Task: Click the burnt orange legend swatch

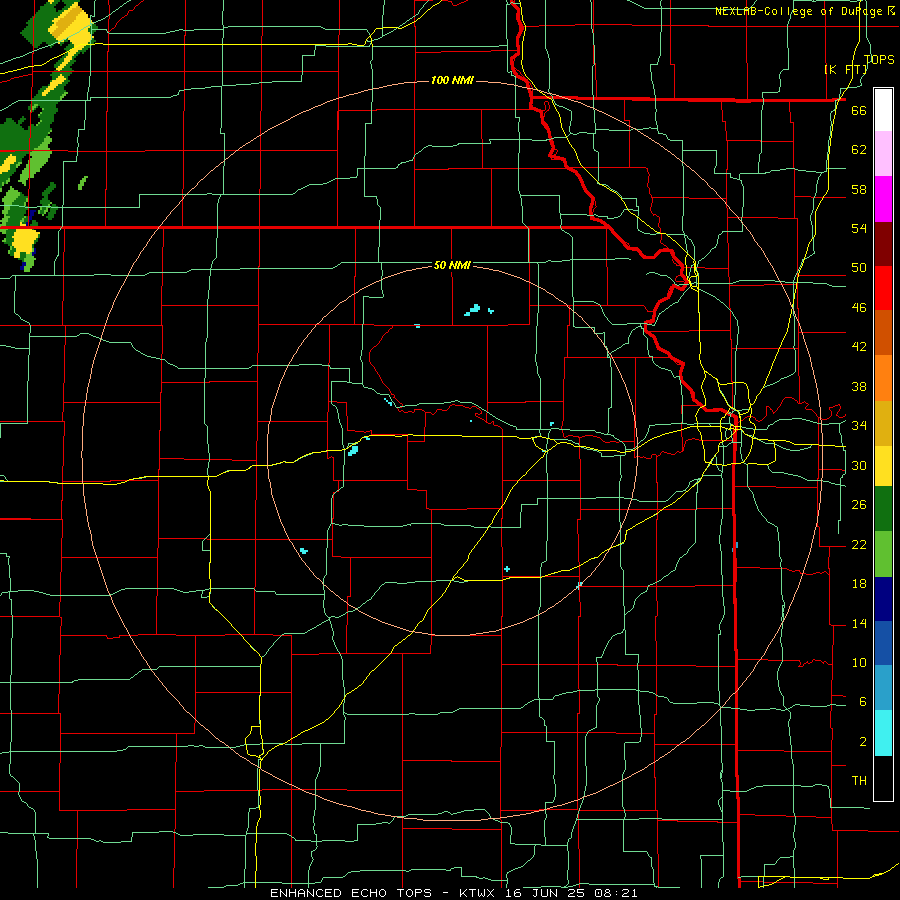Action: 883,332
